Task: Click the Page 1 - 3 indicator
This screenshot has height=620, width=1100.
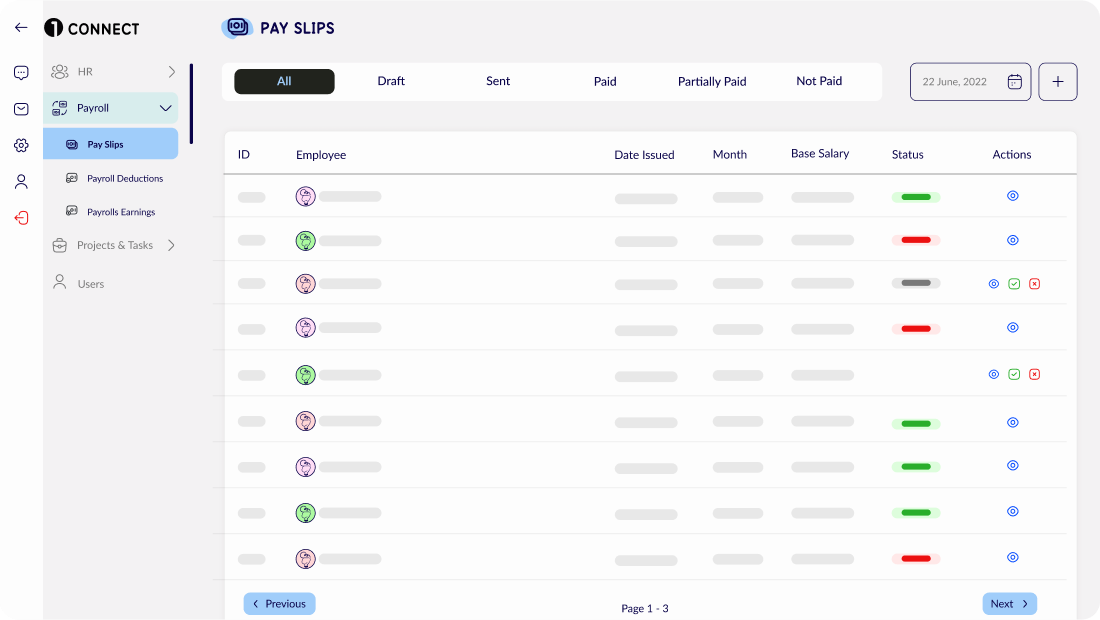Action: point(645,609)
